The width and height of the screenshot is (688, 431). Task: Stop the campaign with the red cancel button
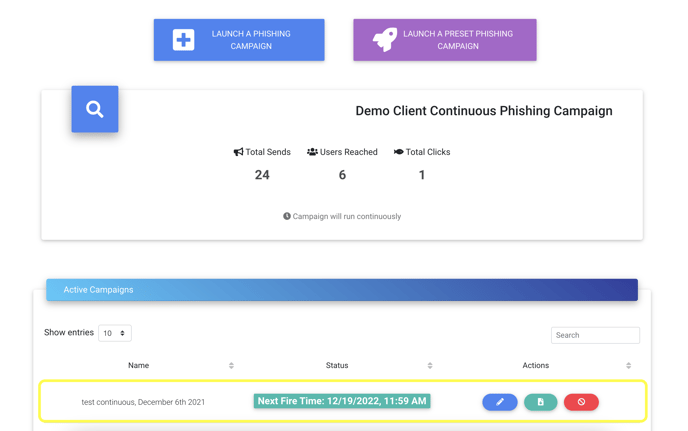[581, 402]
